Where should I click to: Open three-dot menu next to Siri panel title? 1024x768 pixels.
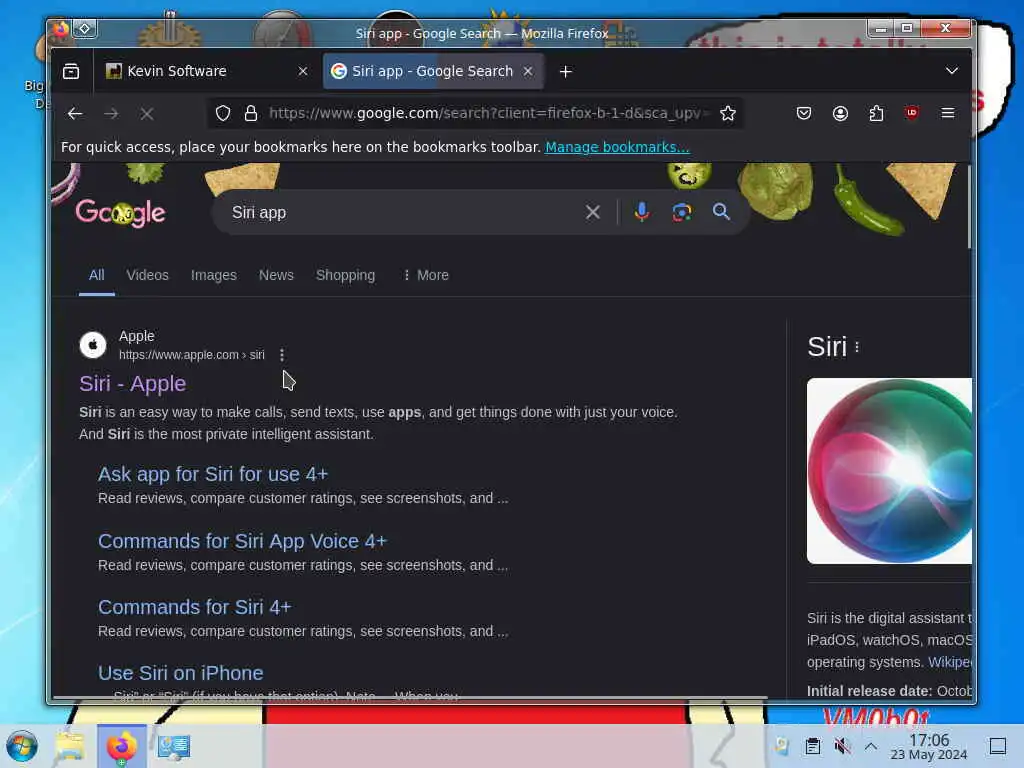pos(857,347)
